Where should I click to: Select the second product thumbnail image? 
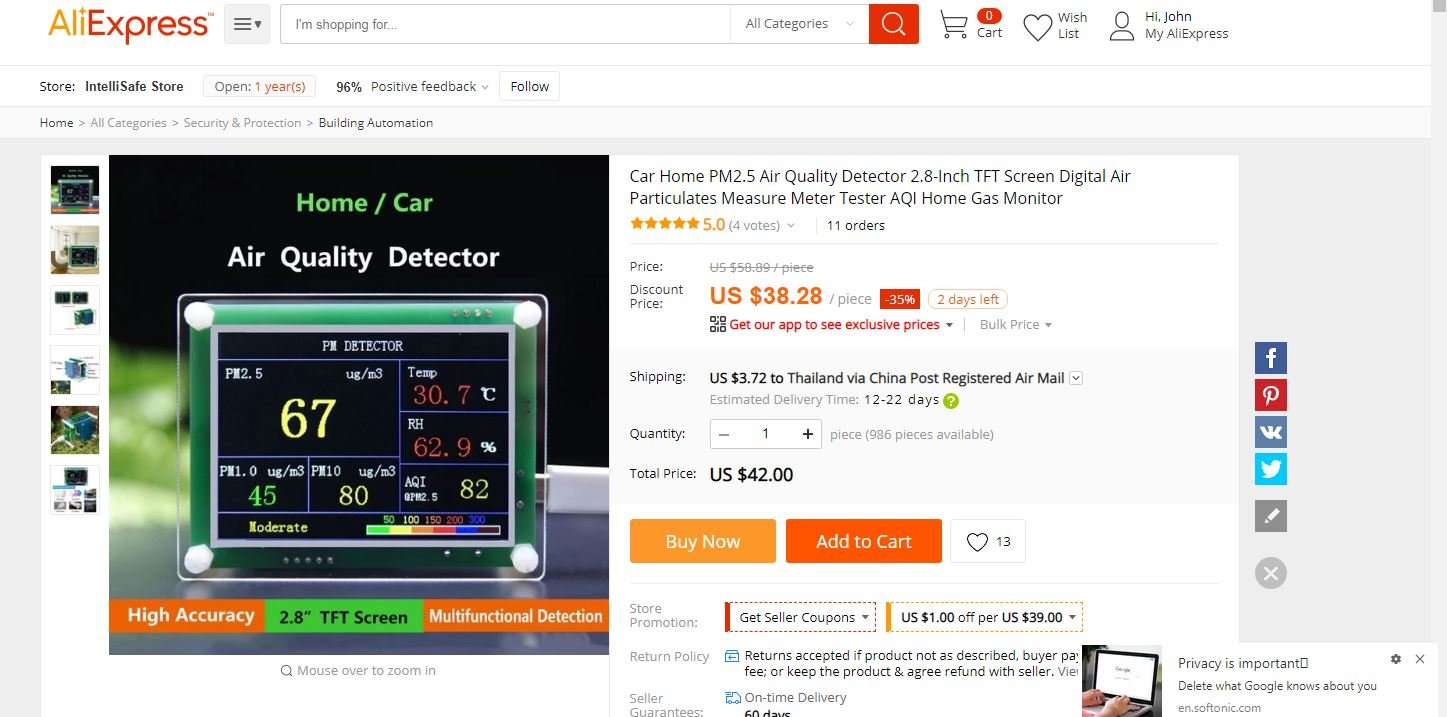(75, 250)
